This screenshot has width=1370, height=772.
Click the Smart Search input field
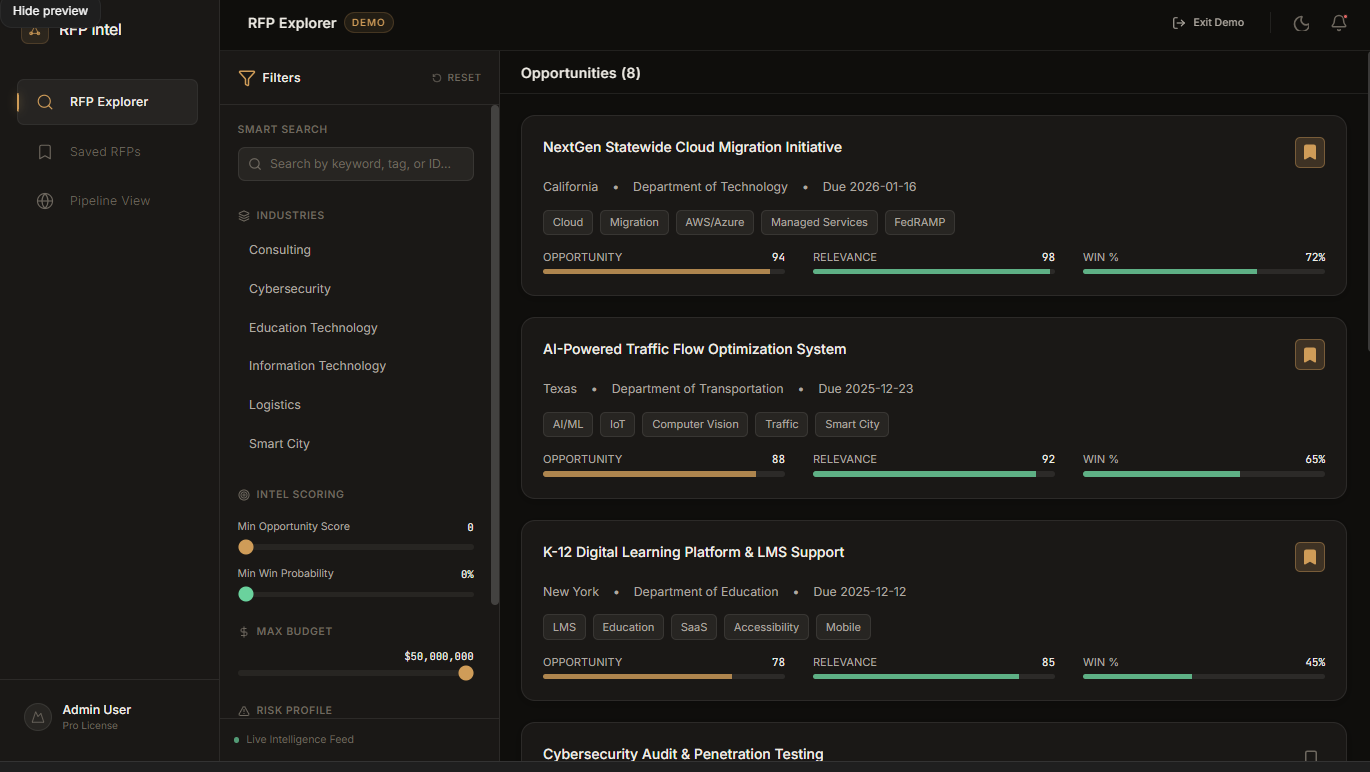click(x=355, y=163)
